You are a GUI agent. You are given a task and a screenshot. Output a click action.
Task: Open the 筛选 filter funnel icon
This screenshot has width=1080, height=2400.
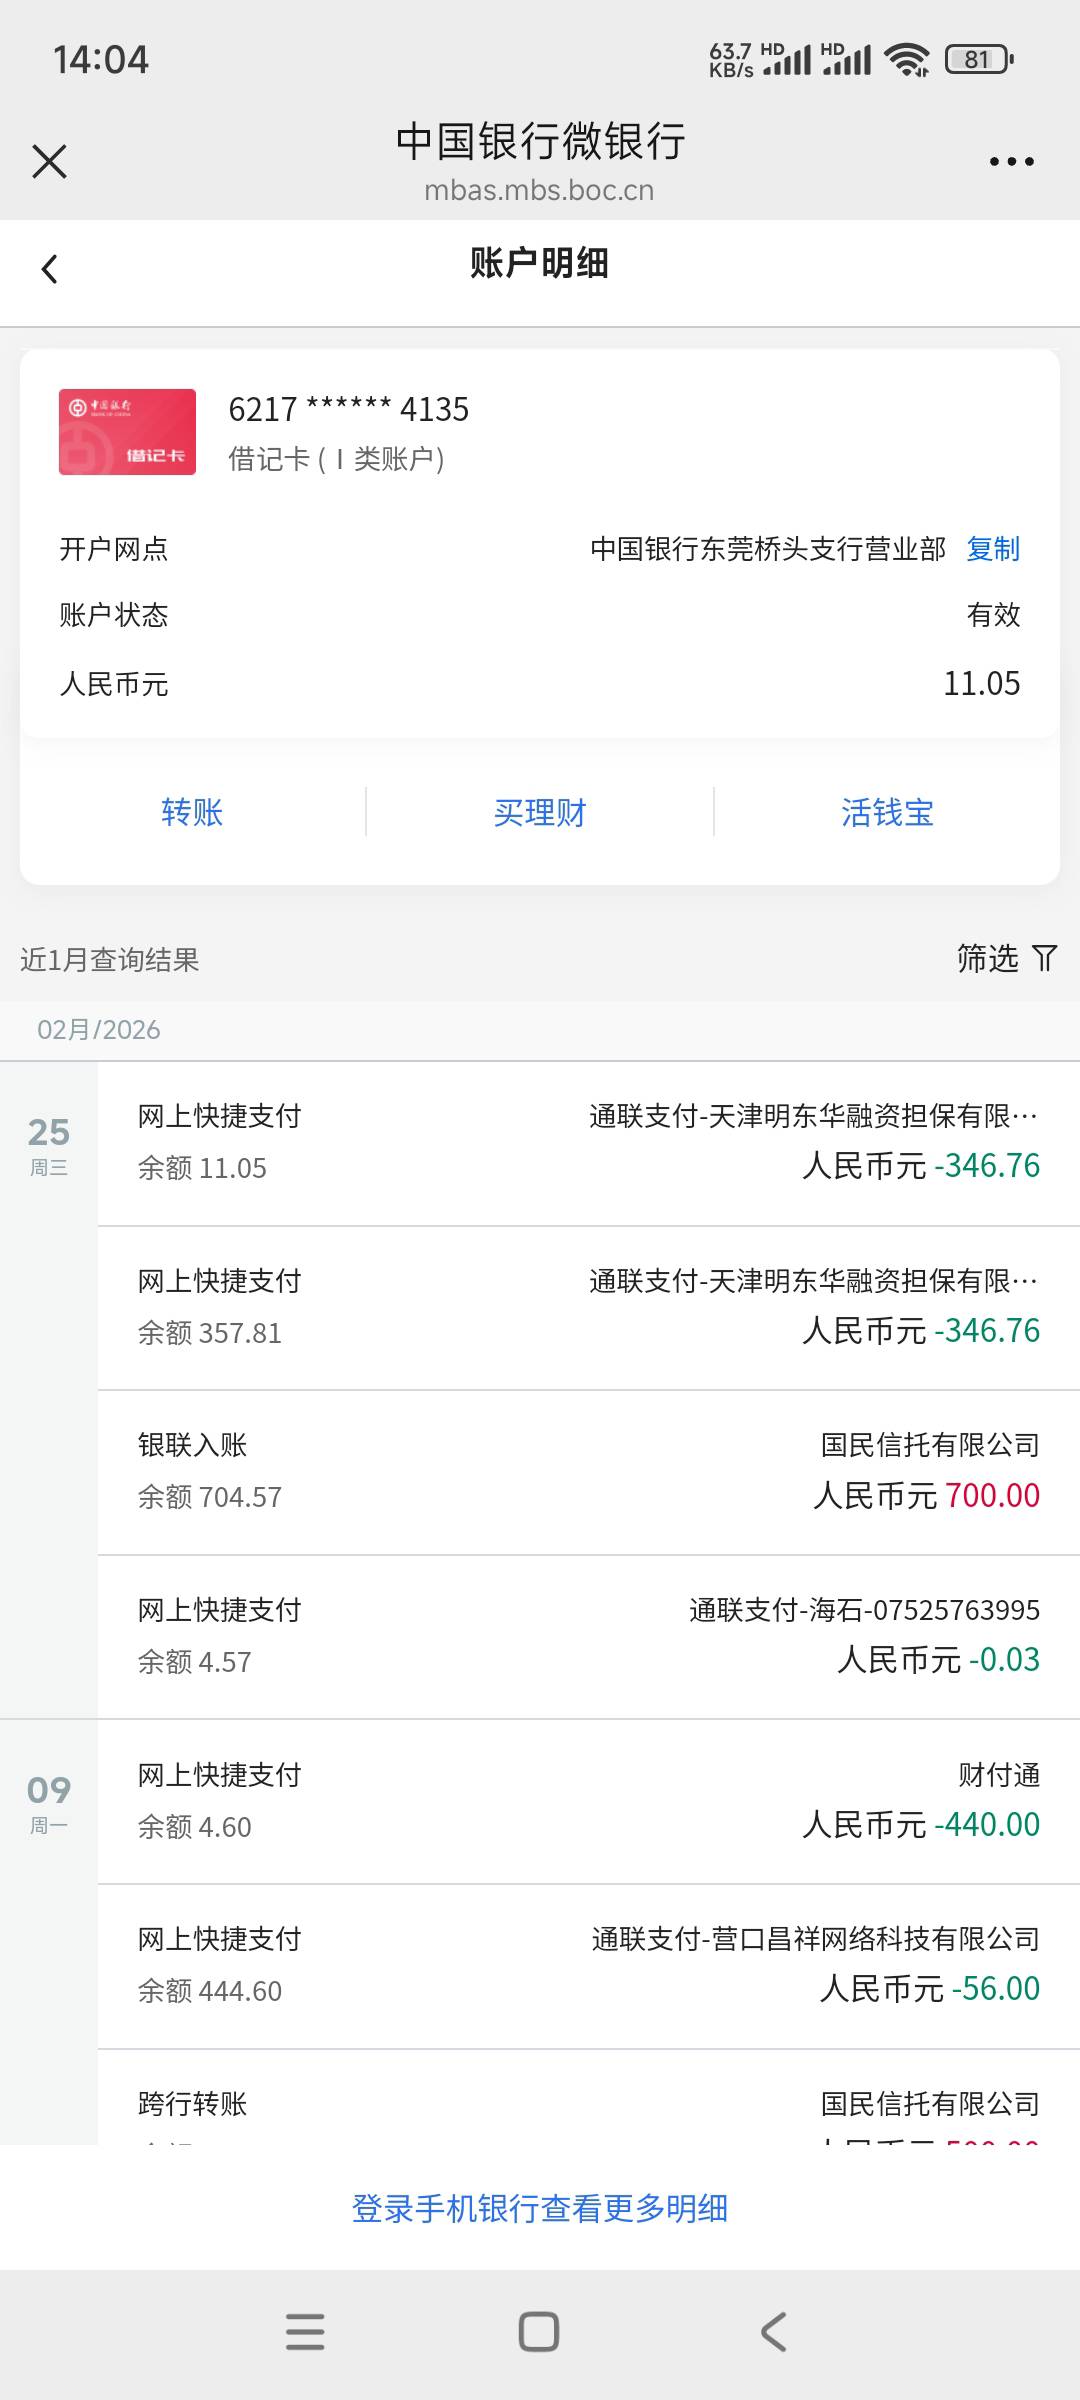point(1044,958)
